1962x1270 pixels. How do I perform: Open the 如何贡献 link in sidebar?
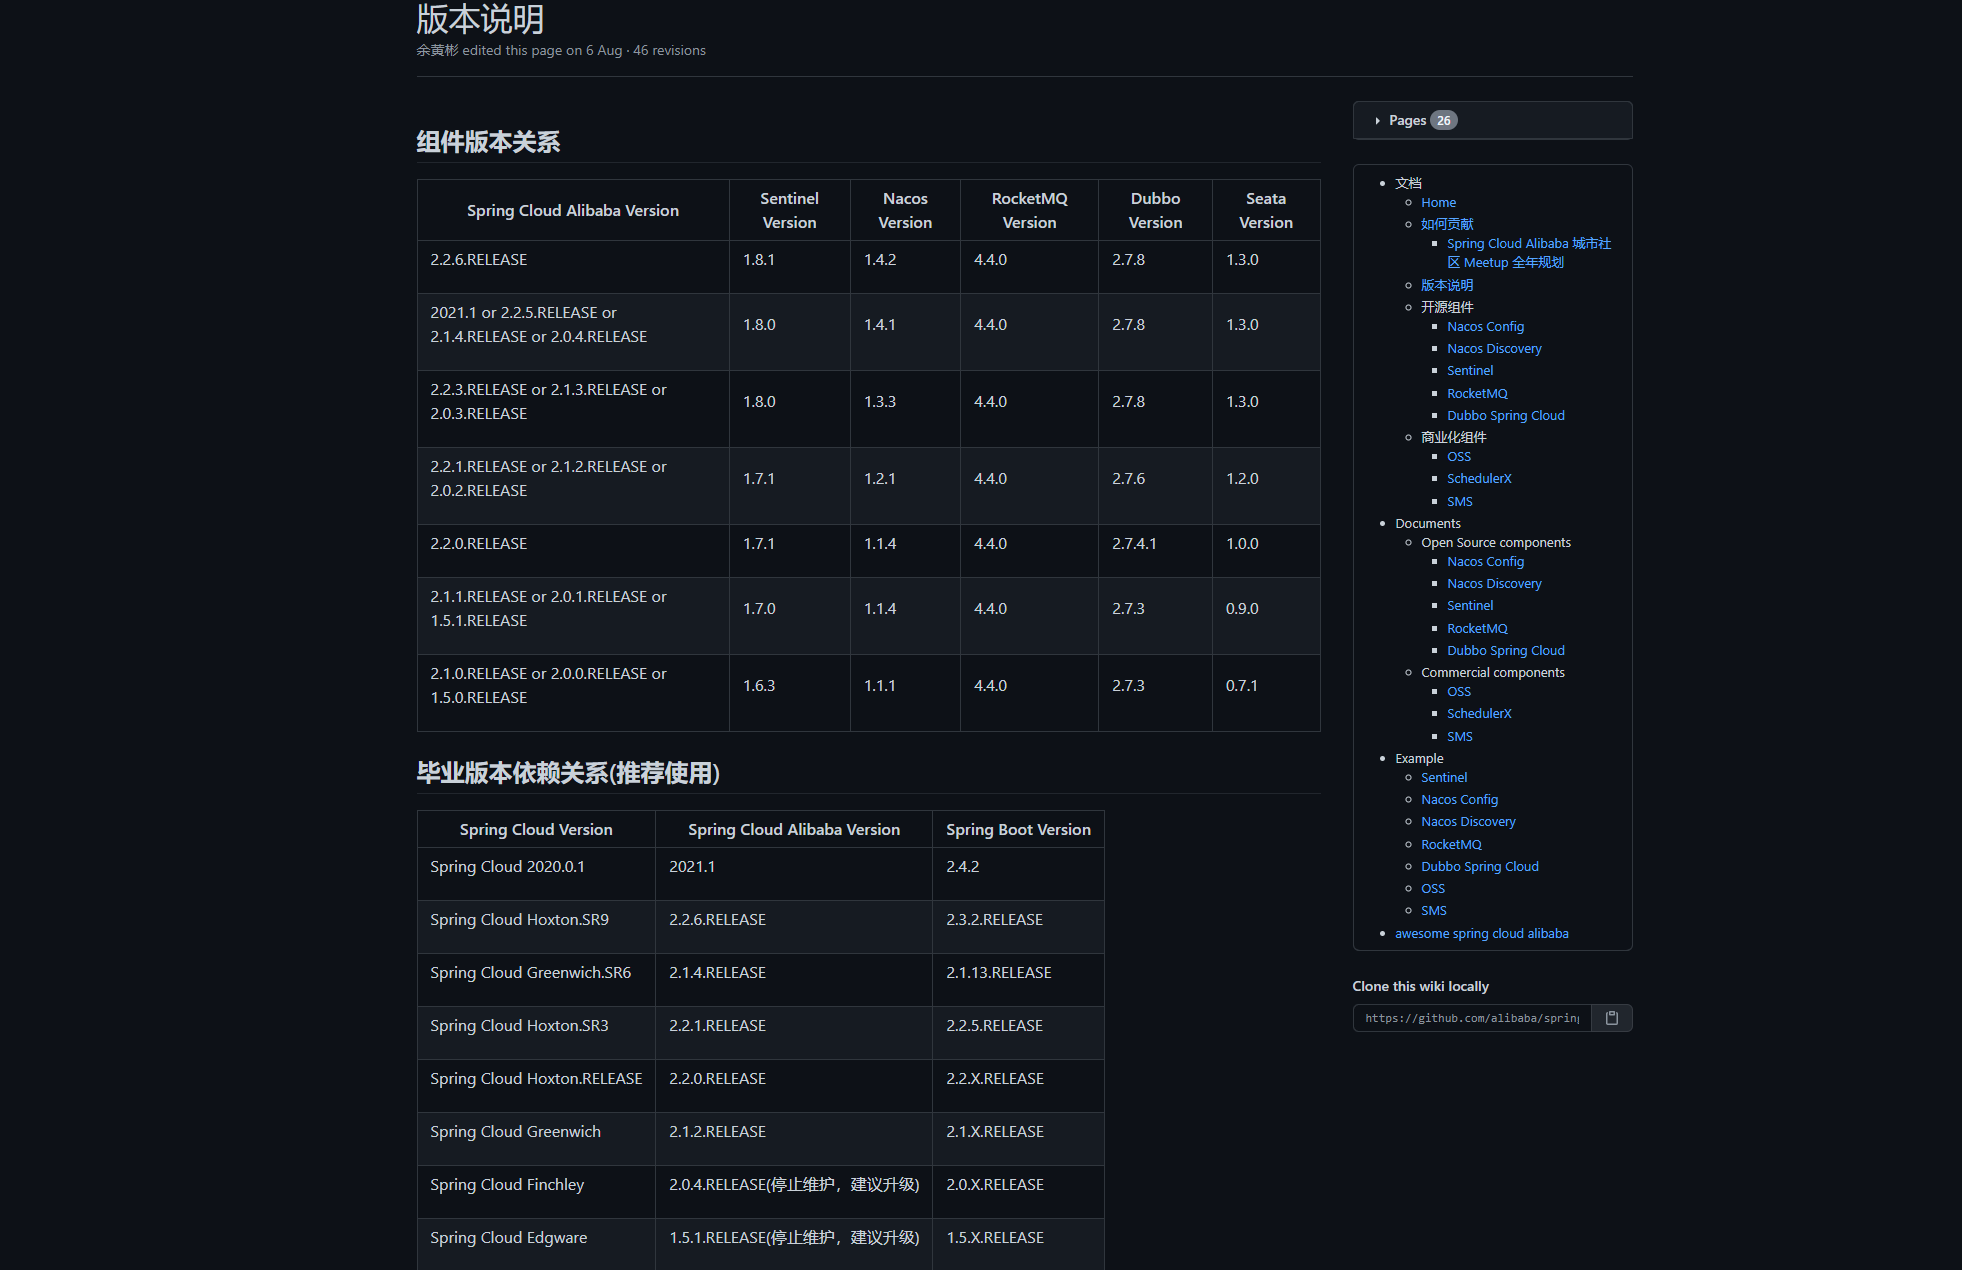pyautogui.click(x=1447, y=224)
